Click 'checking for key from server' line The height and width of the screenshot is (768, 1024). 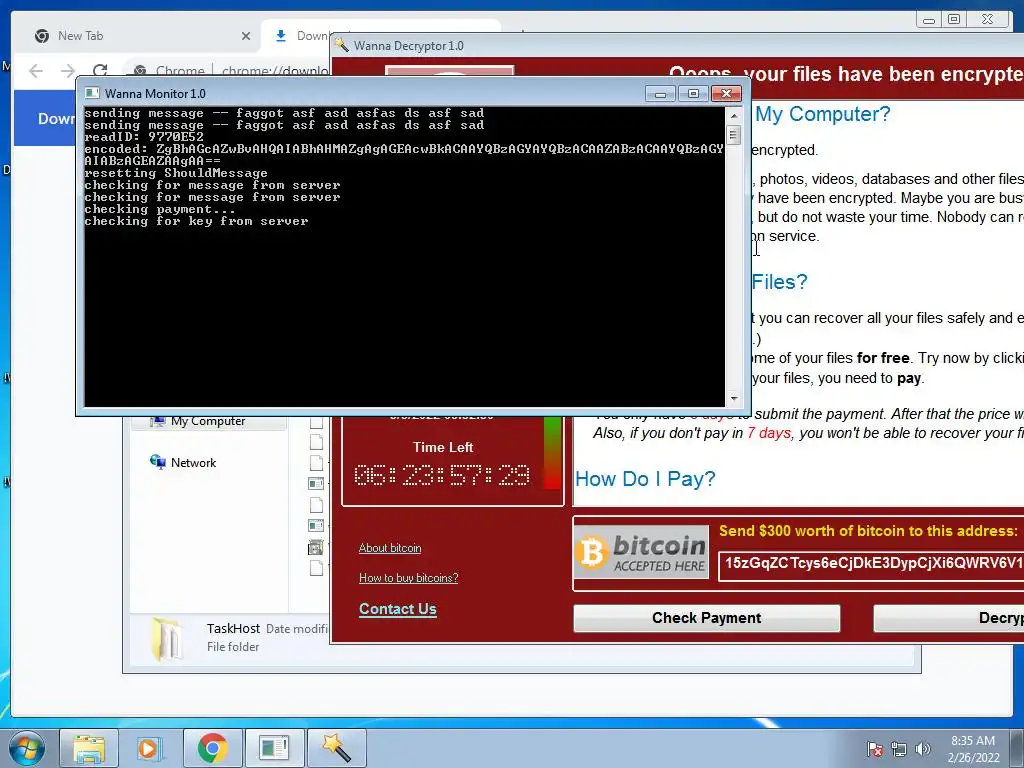click(196, 221)
